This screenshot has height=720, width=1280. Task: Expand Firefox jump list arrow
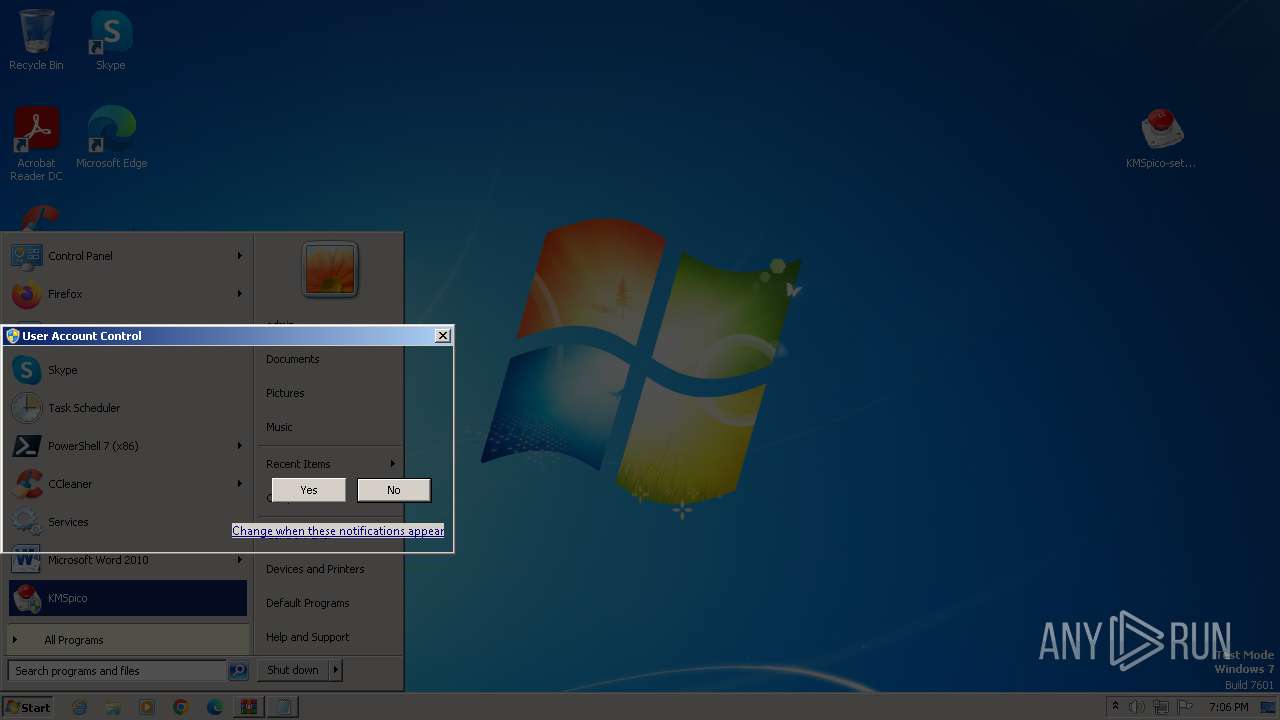(239, 294)
